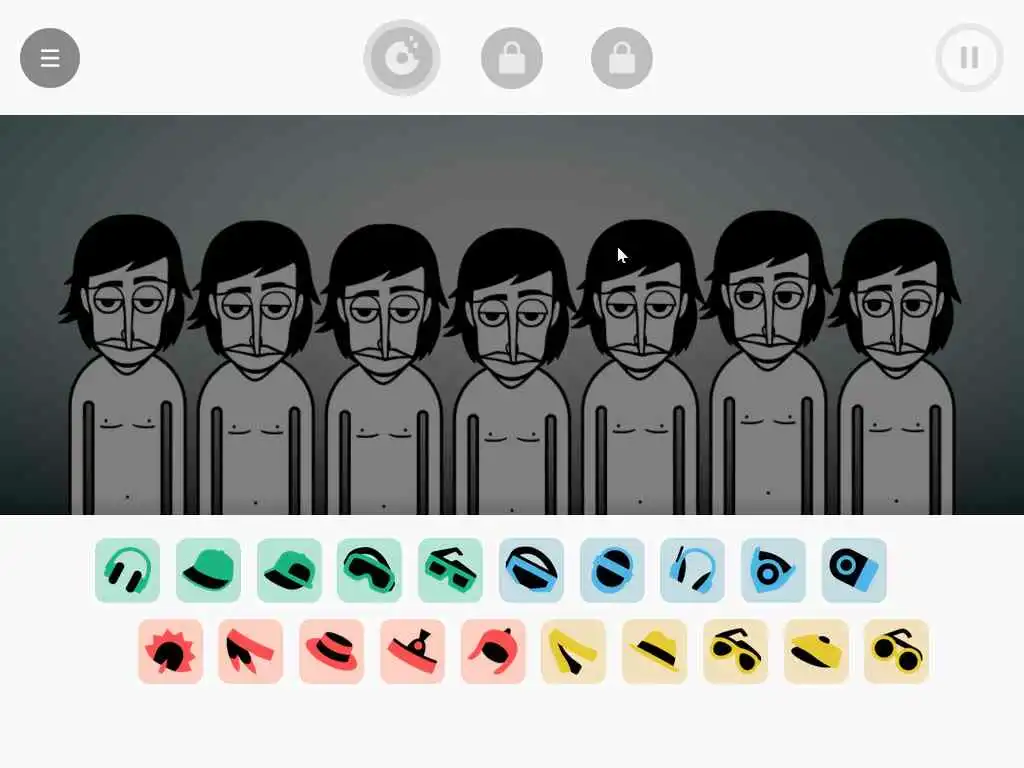1024x768 pixels.
Task: Open the hamburger menu button
Action: coord(50,58)
